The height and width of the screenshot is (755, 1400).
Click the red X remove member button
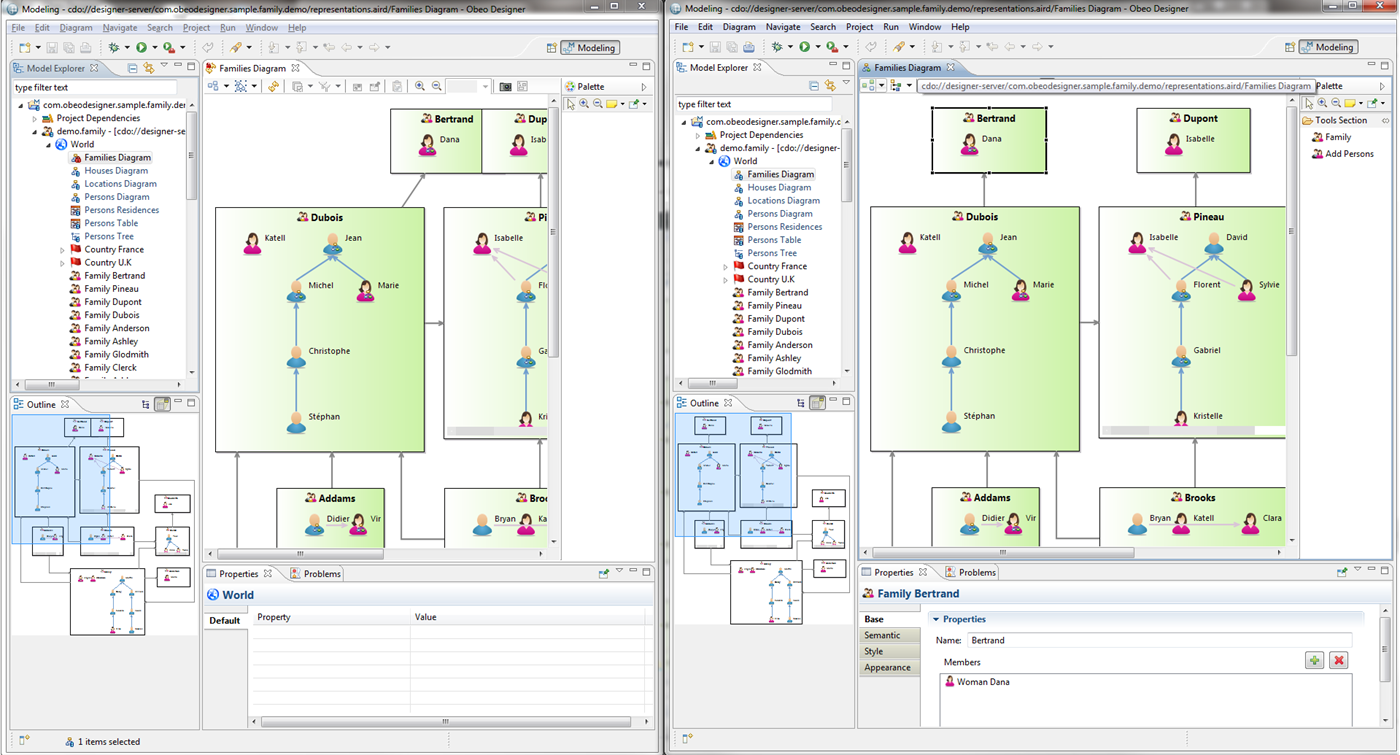[x=1339, y=661]
